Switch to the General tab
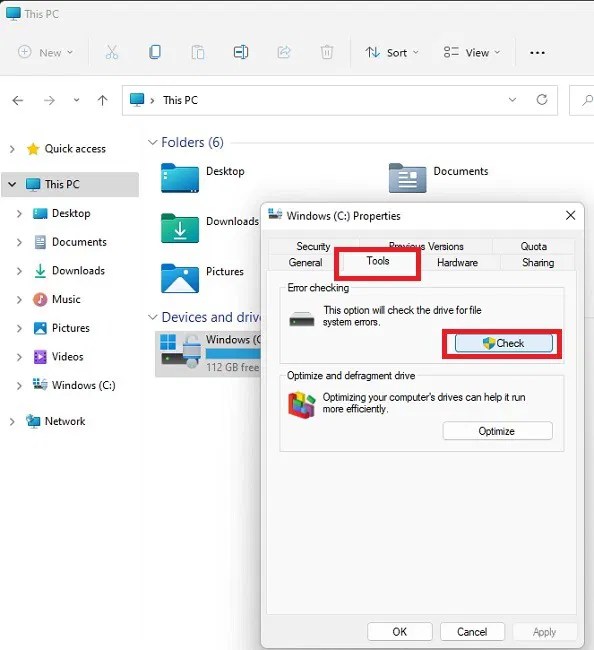The height and width of the screenshot is (650, 594). click(305, 262)
